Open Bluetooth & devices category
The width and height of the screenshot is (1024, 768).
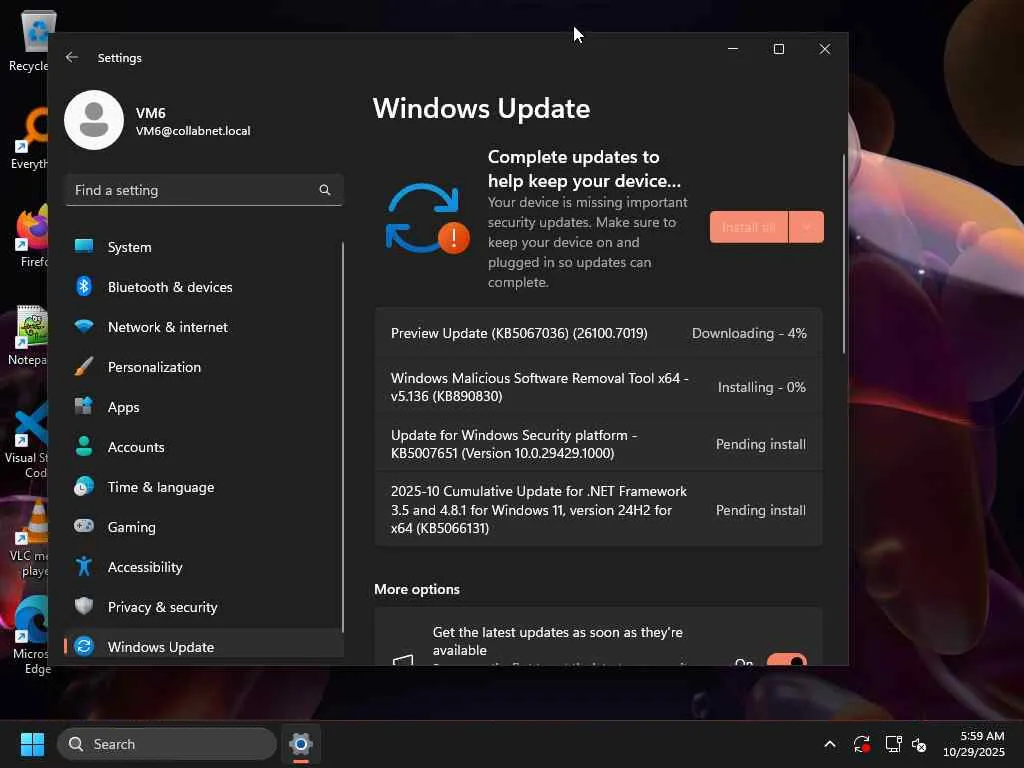pyautogui.click(x=204, y=287)
